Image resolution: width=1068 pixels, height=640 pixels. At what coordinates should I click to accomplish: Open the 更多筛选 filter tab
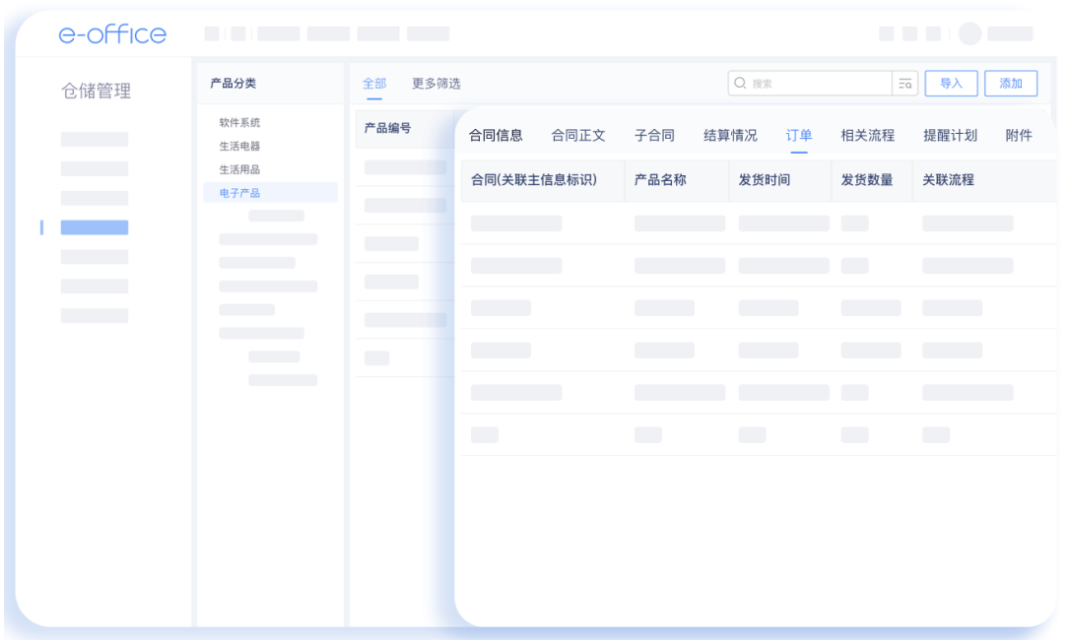pos(436,84)
